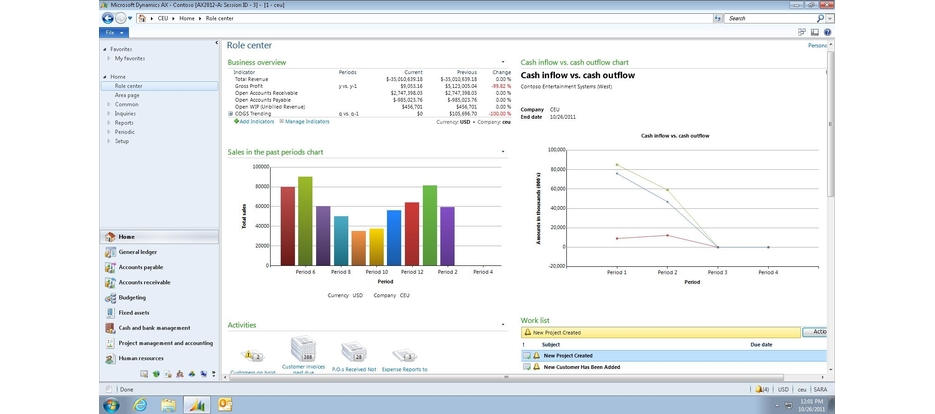Expand My favorites node

pyautogui.click(x=109, y=58)
